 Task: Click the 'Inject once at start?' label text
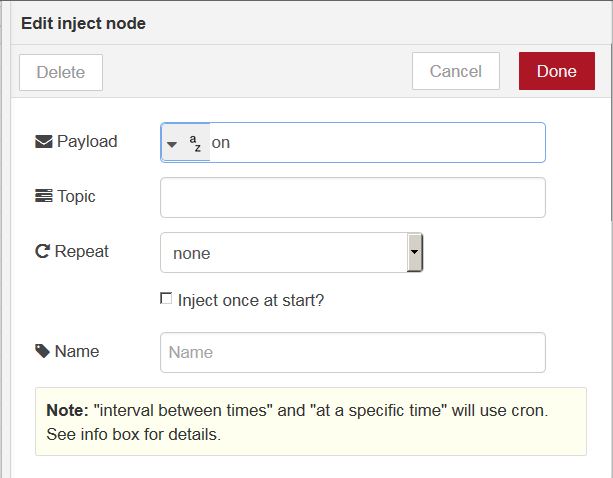251,299
